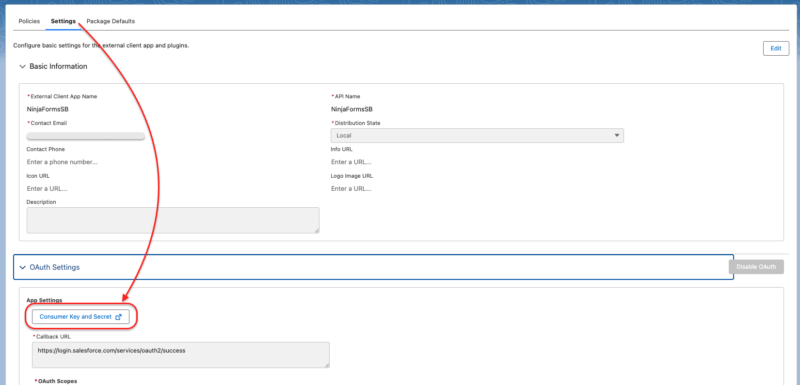The height and width of the screenshot is (385, 800).
Task: Click the OAuth Settings heading text
Action: (x=55, y=267)
